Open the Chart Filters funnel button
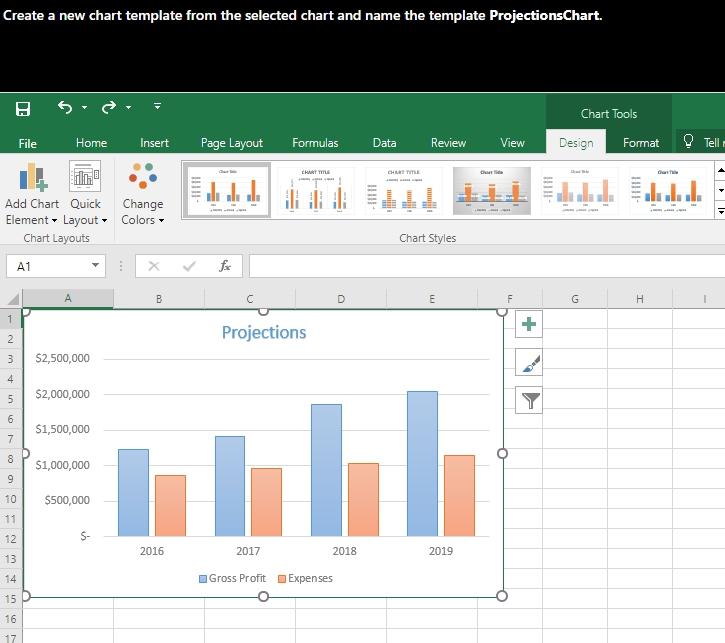725x643 pixels. (530, 401)
